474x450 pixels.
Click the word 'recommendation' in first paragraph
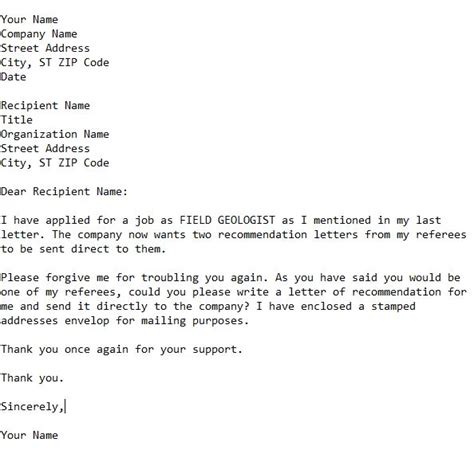(262, 235)
